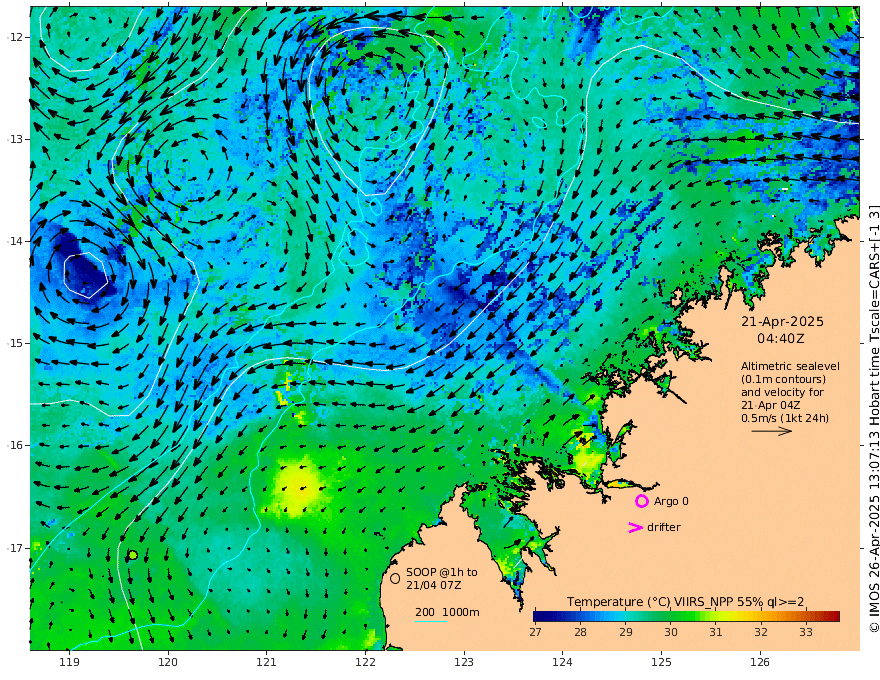Click the yellow-green SOOP marker near 17°S
This screenshot has width=880, height=680.
click(x=133, y=555)
